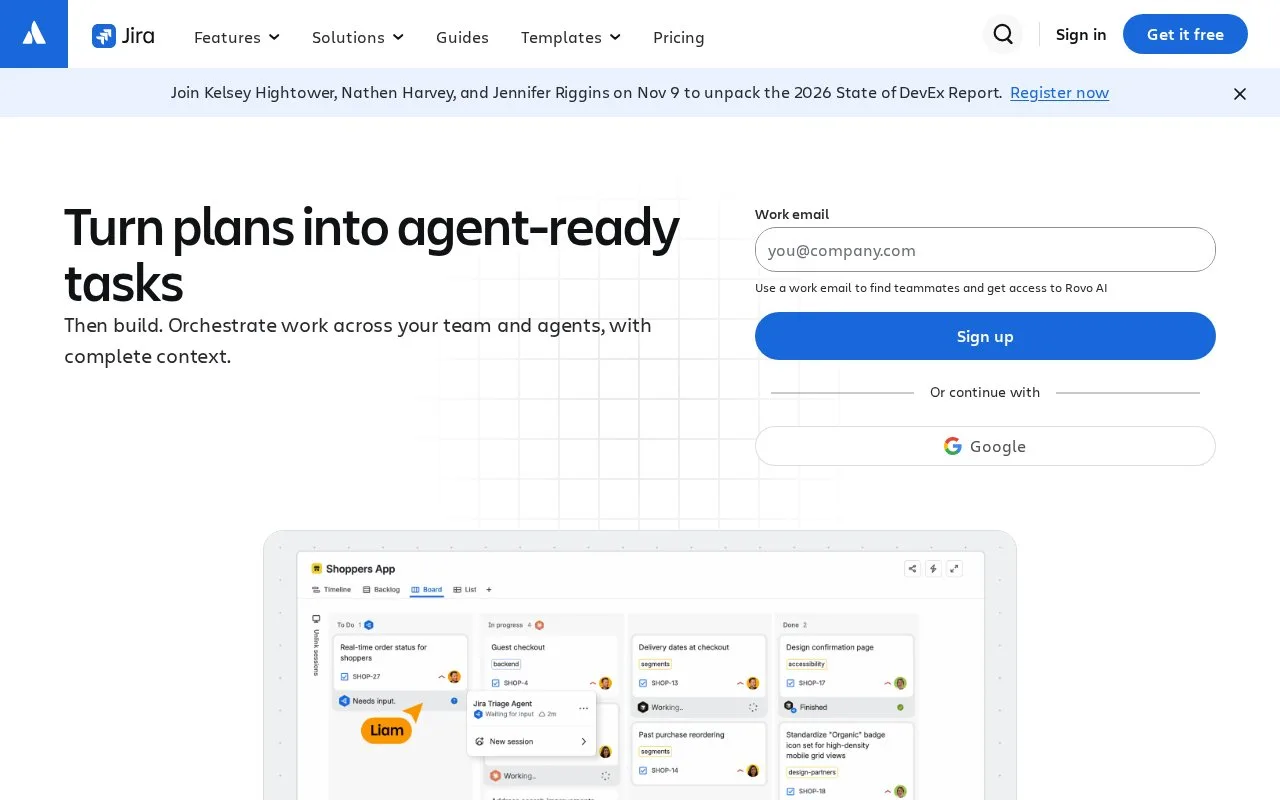Switch to the List tab
Screen dimensions: 1280x800
click(465, 590)
